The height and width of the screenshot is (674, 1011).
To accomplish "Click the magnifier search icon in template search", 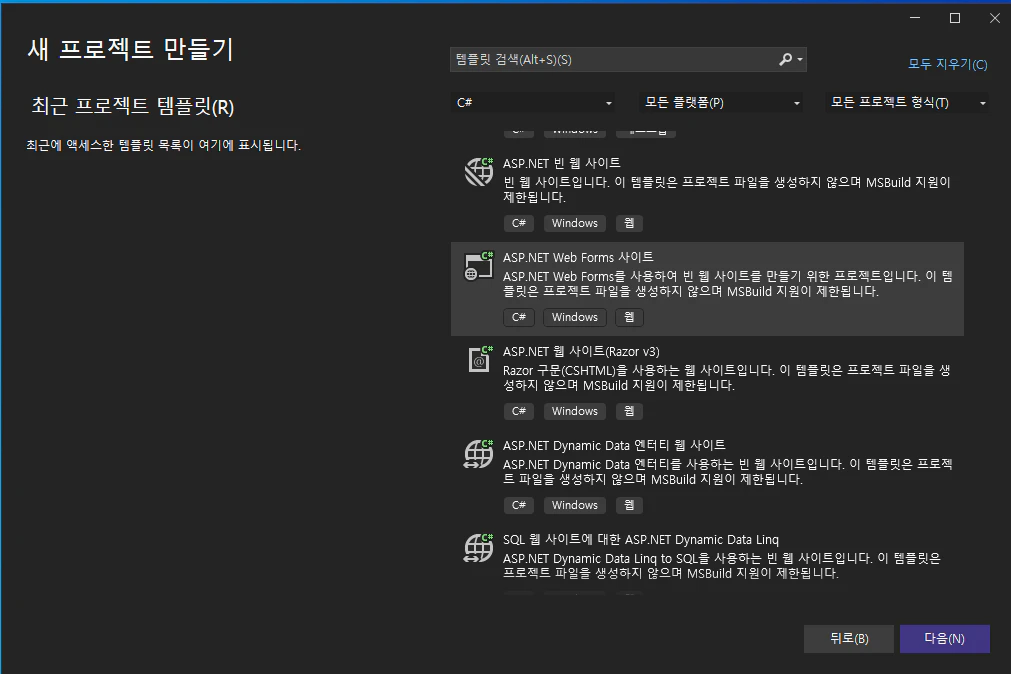I will click(x=785, y=59).
